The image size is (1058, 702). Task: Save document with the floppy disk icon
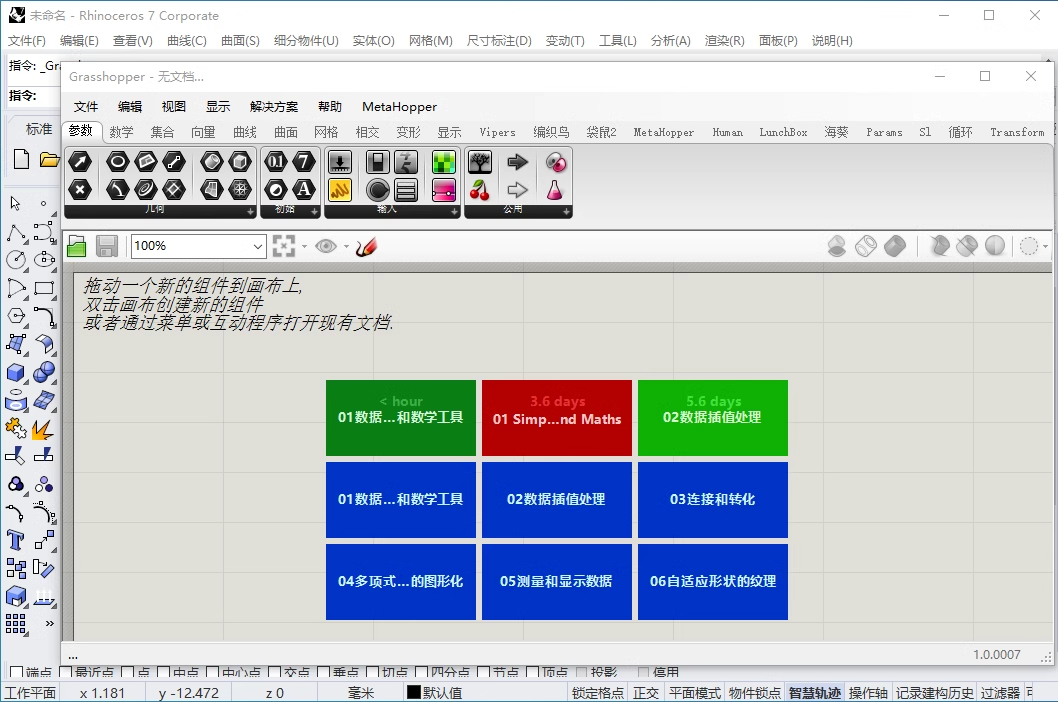[x=107, y=246]
